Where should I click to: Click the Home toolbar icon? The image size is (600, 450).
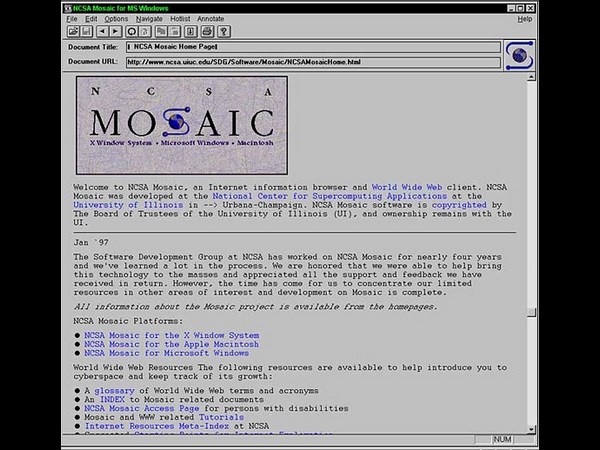(x=147, y=31)
